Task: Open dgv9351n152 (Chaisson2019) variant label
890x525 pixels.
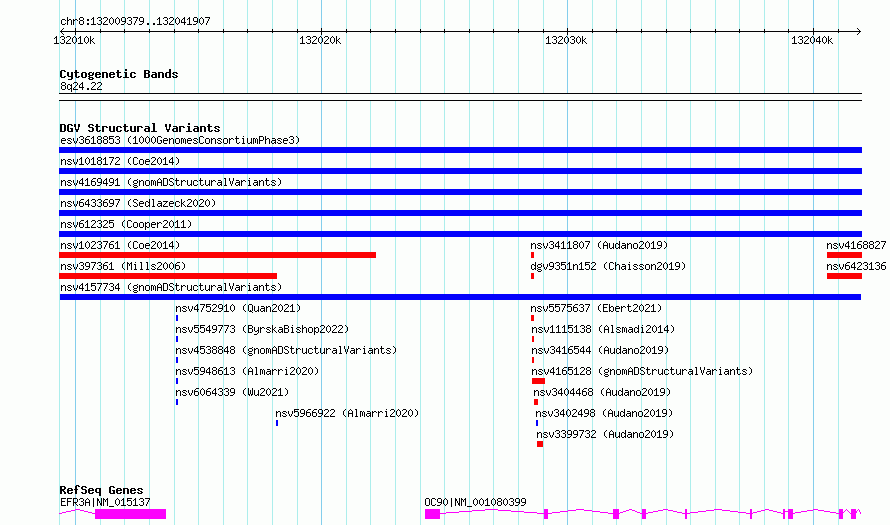Action: click(608, 266)
